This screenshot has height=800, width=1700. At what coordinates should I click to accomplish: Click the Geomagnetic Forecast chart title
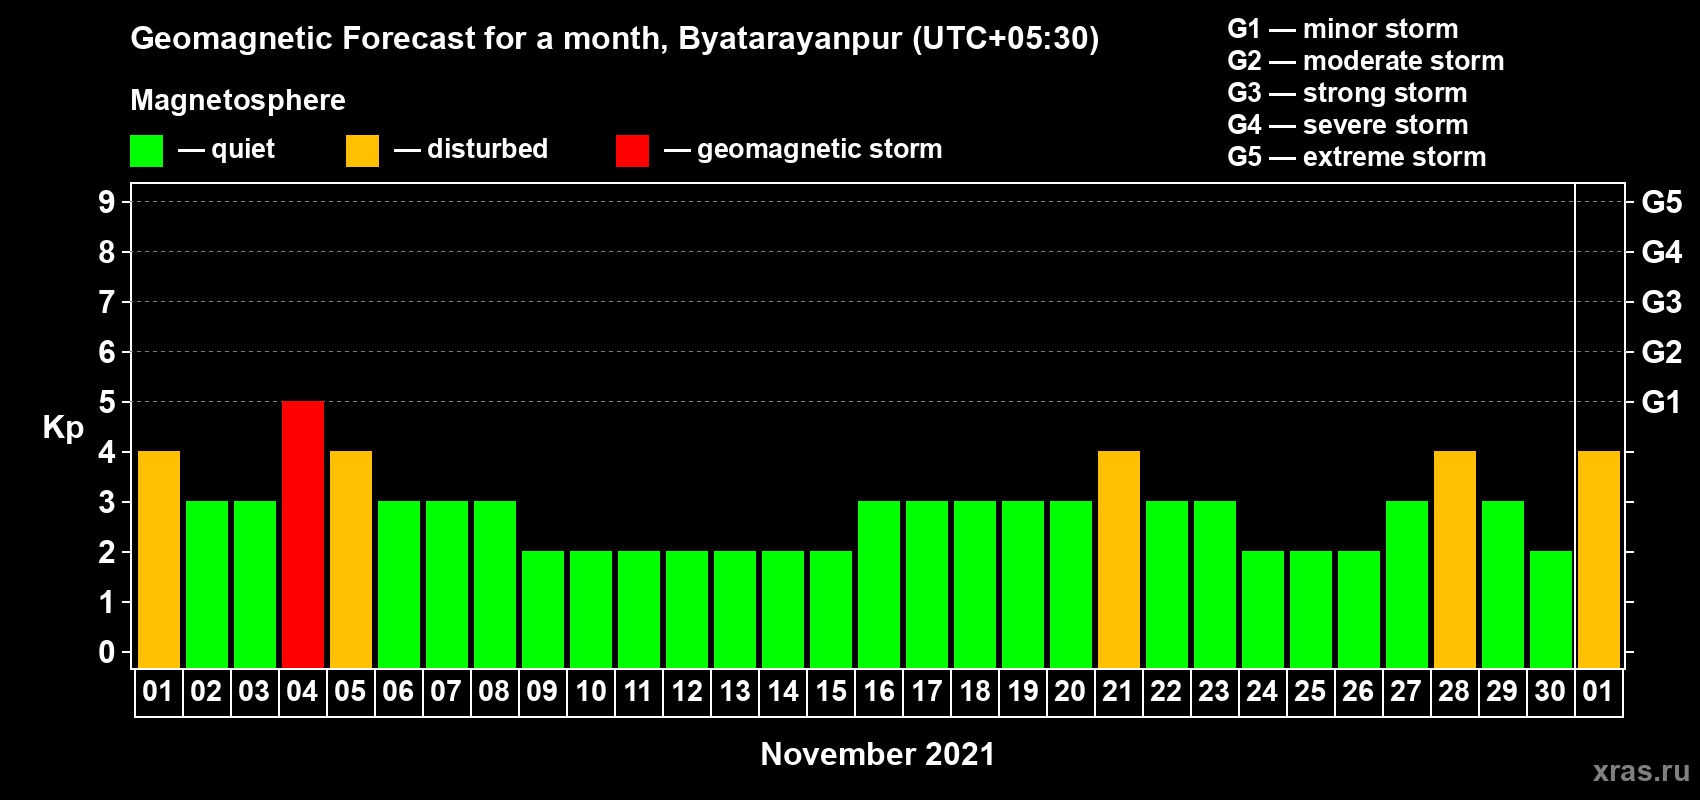coord(615,39)
